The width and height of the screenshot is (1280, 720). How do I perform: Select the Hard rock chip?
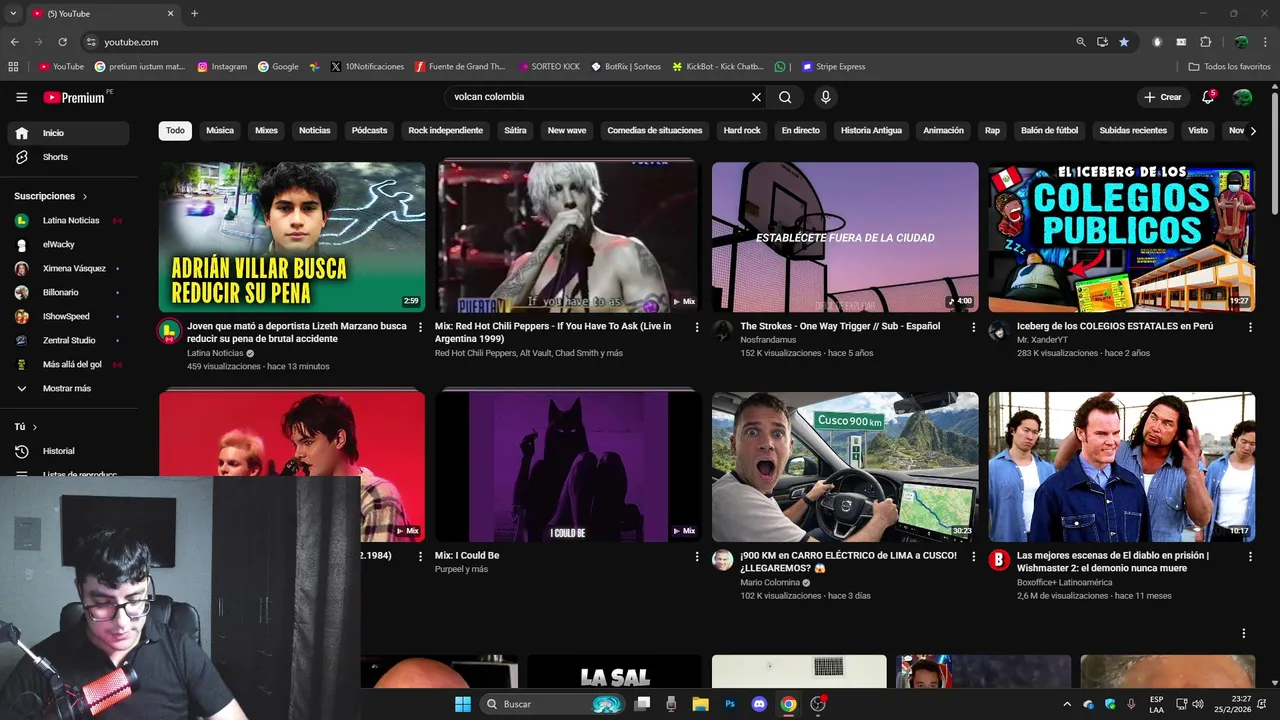(742, 130)
